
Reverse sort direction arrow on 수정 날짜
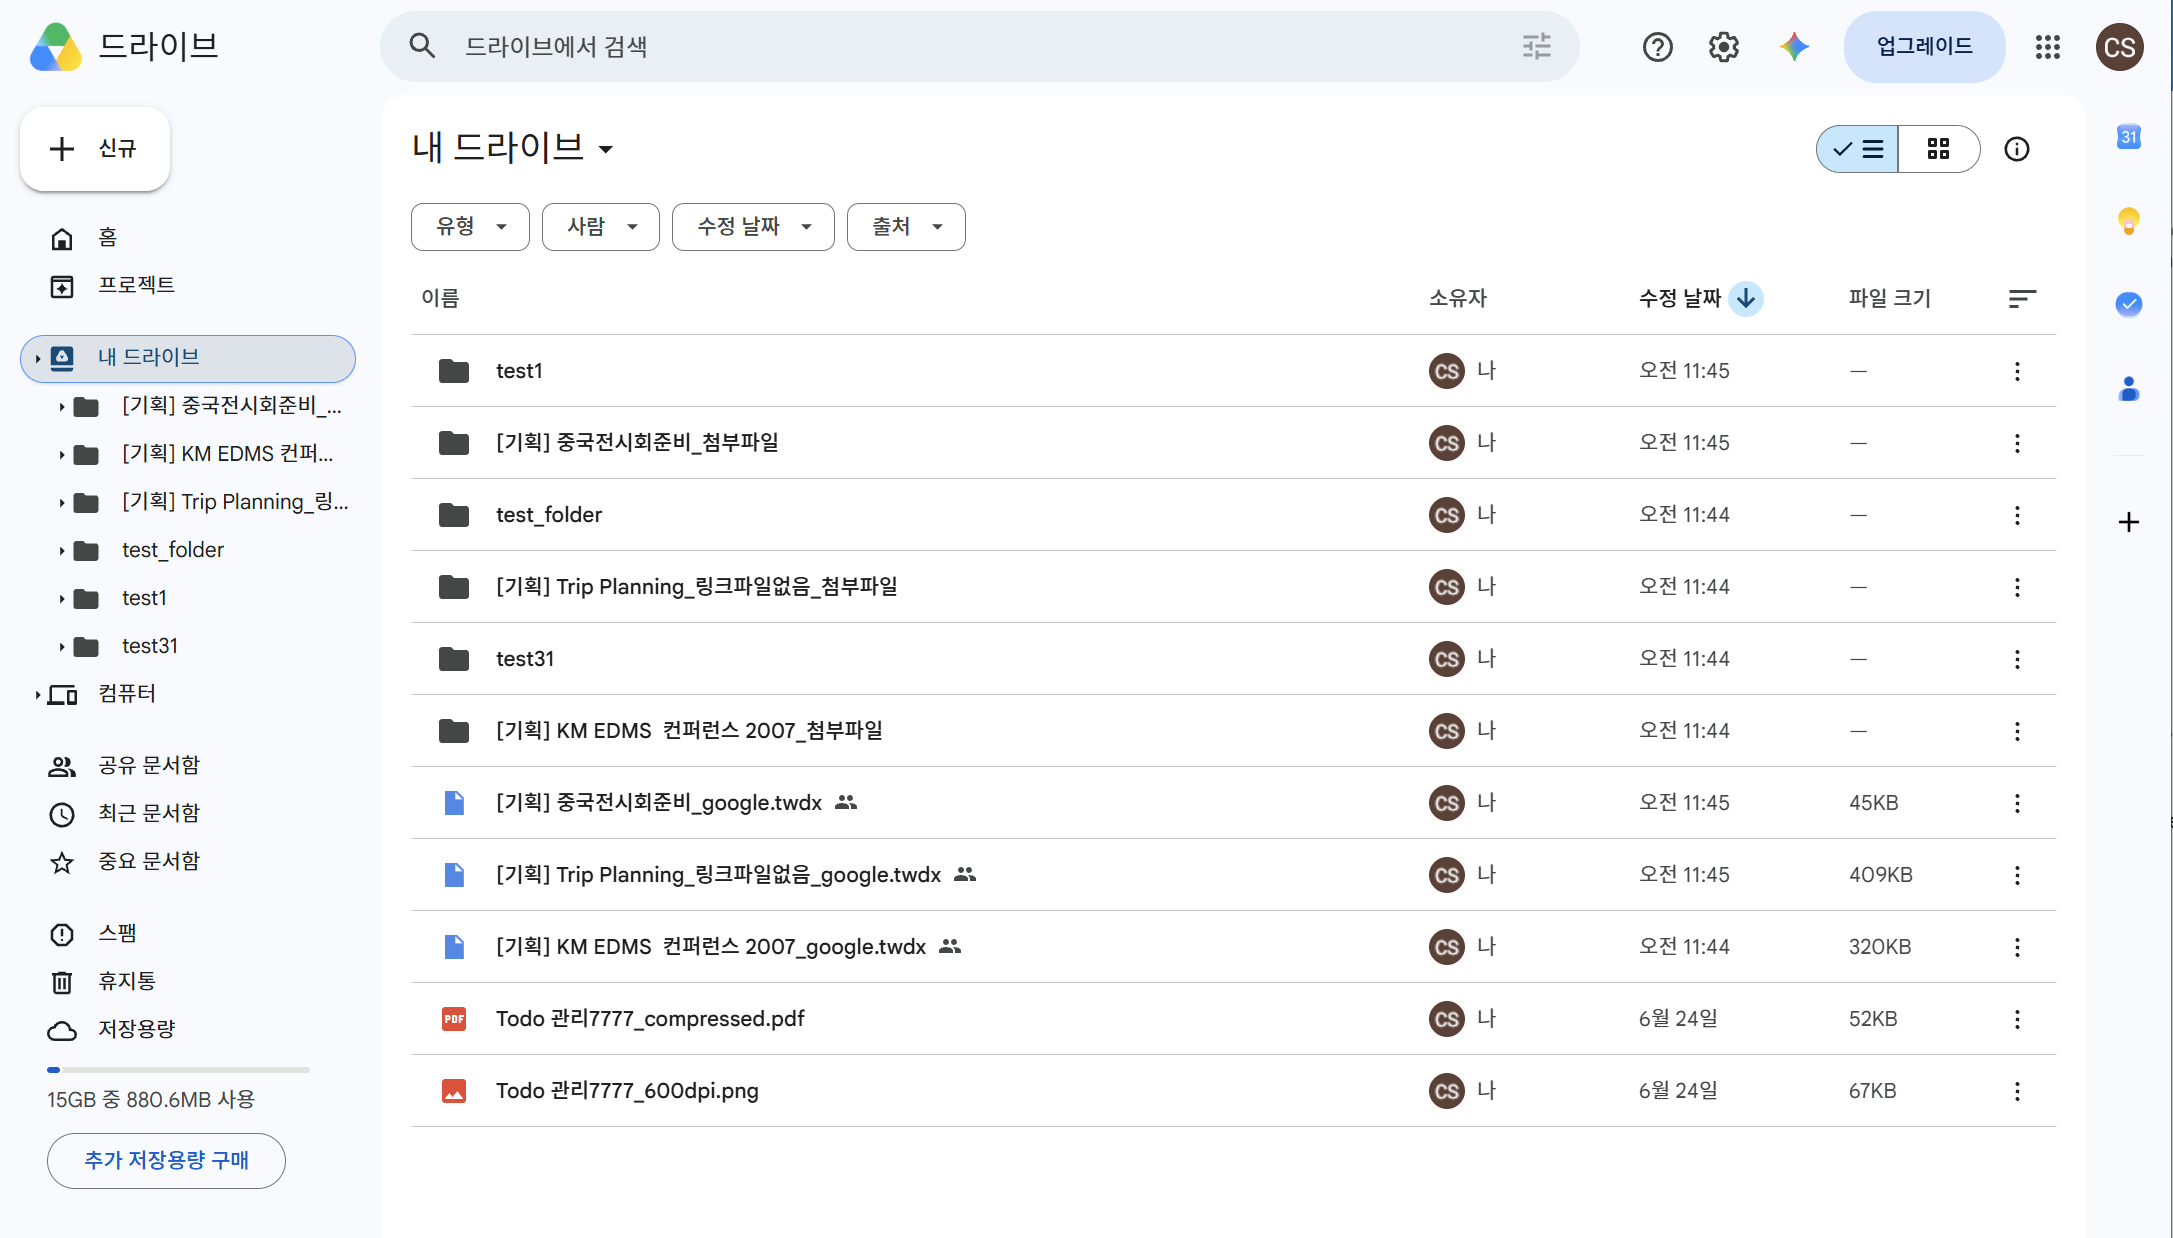point(1746,298)
